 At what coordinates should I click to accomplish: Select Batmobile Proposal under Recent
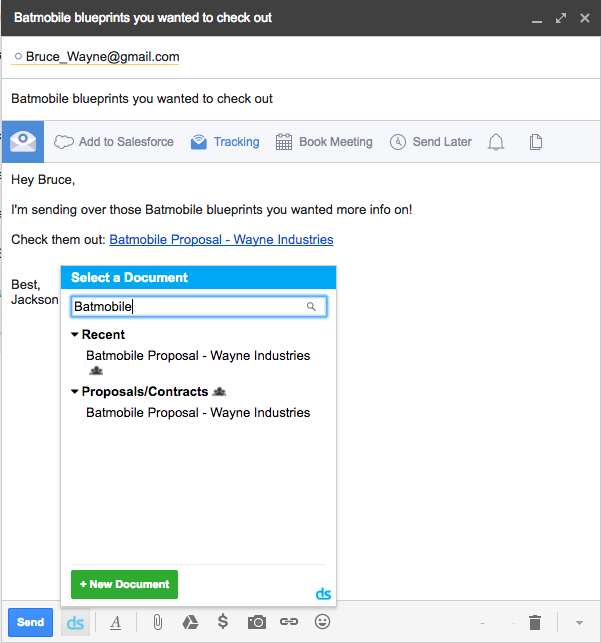198,356
